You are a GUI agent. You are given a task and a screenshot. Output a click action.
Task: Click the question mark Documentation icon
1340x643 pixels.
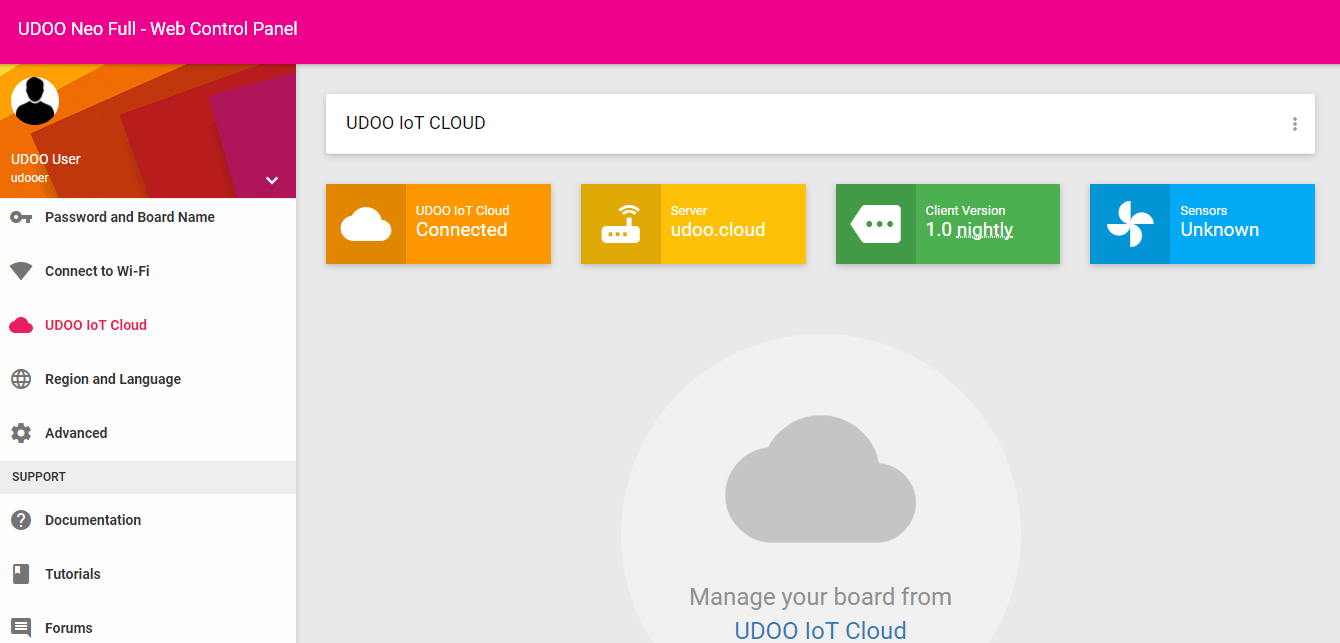click(21, 520)
